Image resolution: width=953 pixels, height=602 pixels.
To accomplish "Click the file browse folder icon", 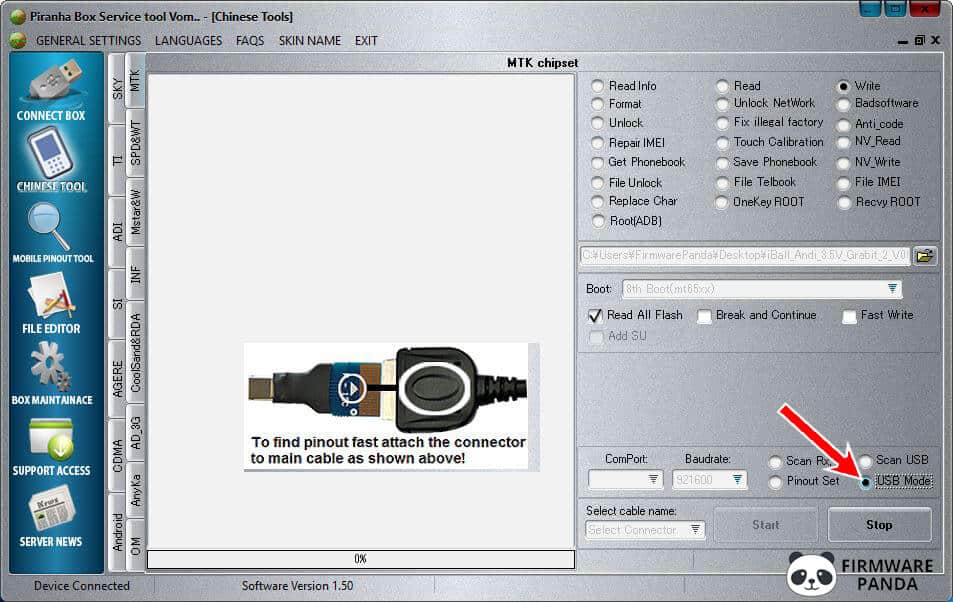I will [x=924, y=256].
